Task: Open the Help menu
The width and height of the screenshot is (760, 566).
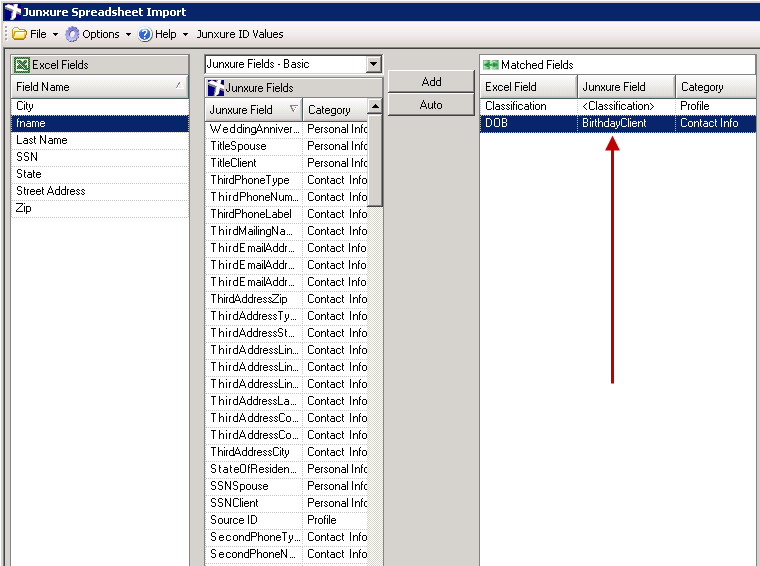Action: pos(165,34)
